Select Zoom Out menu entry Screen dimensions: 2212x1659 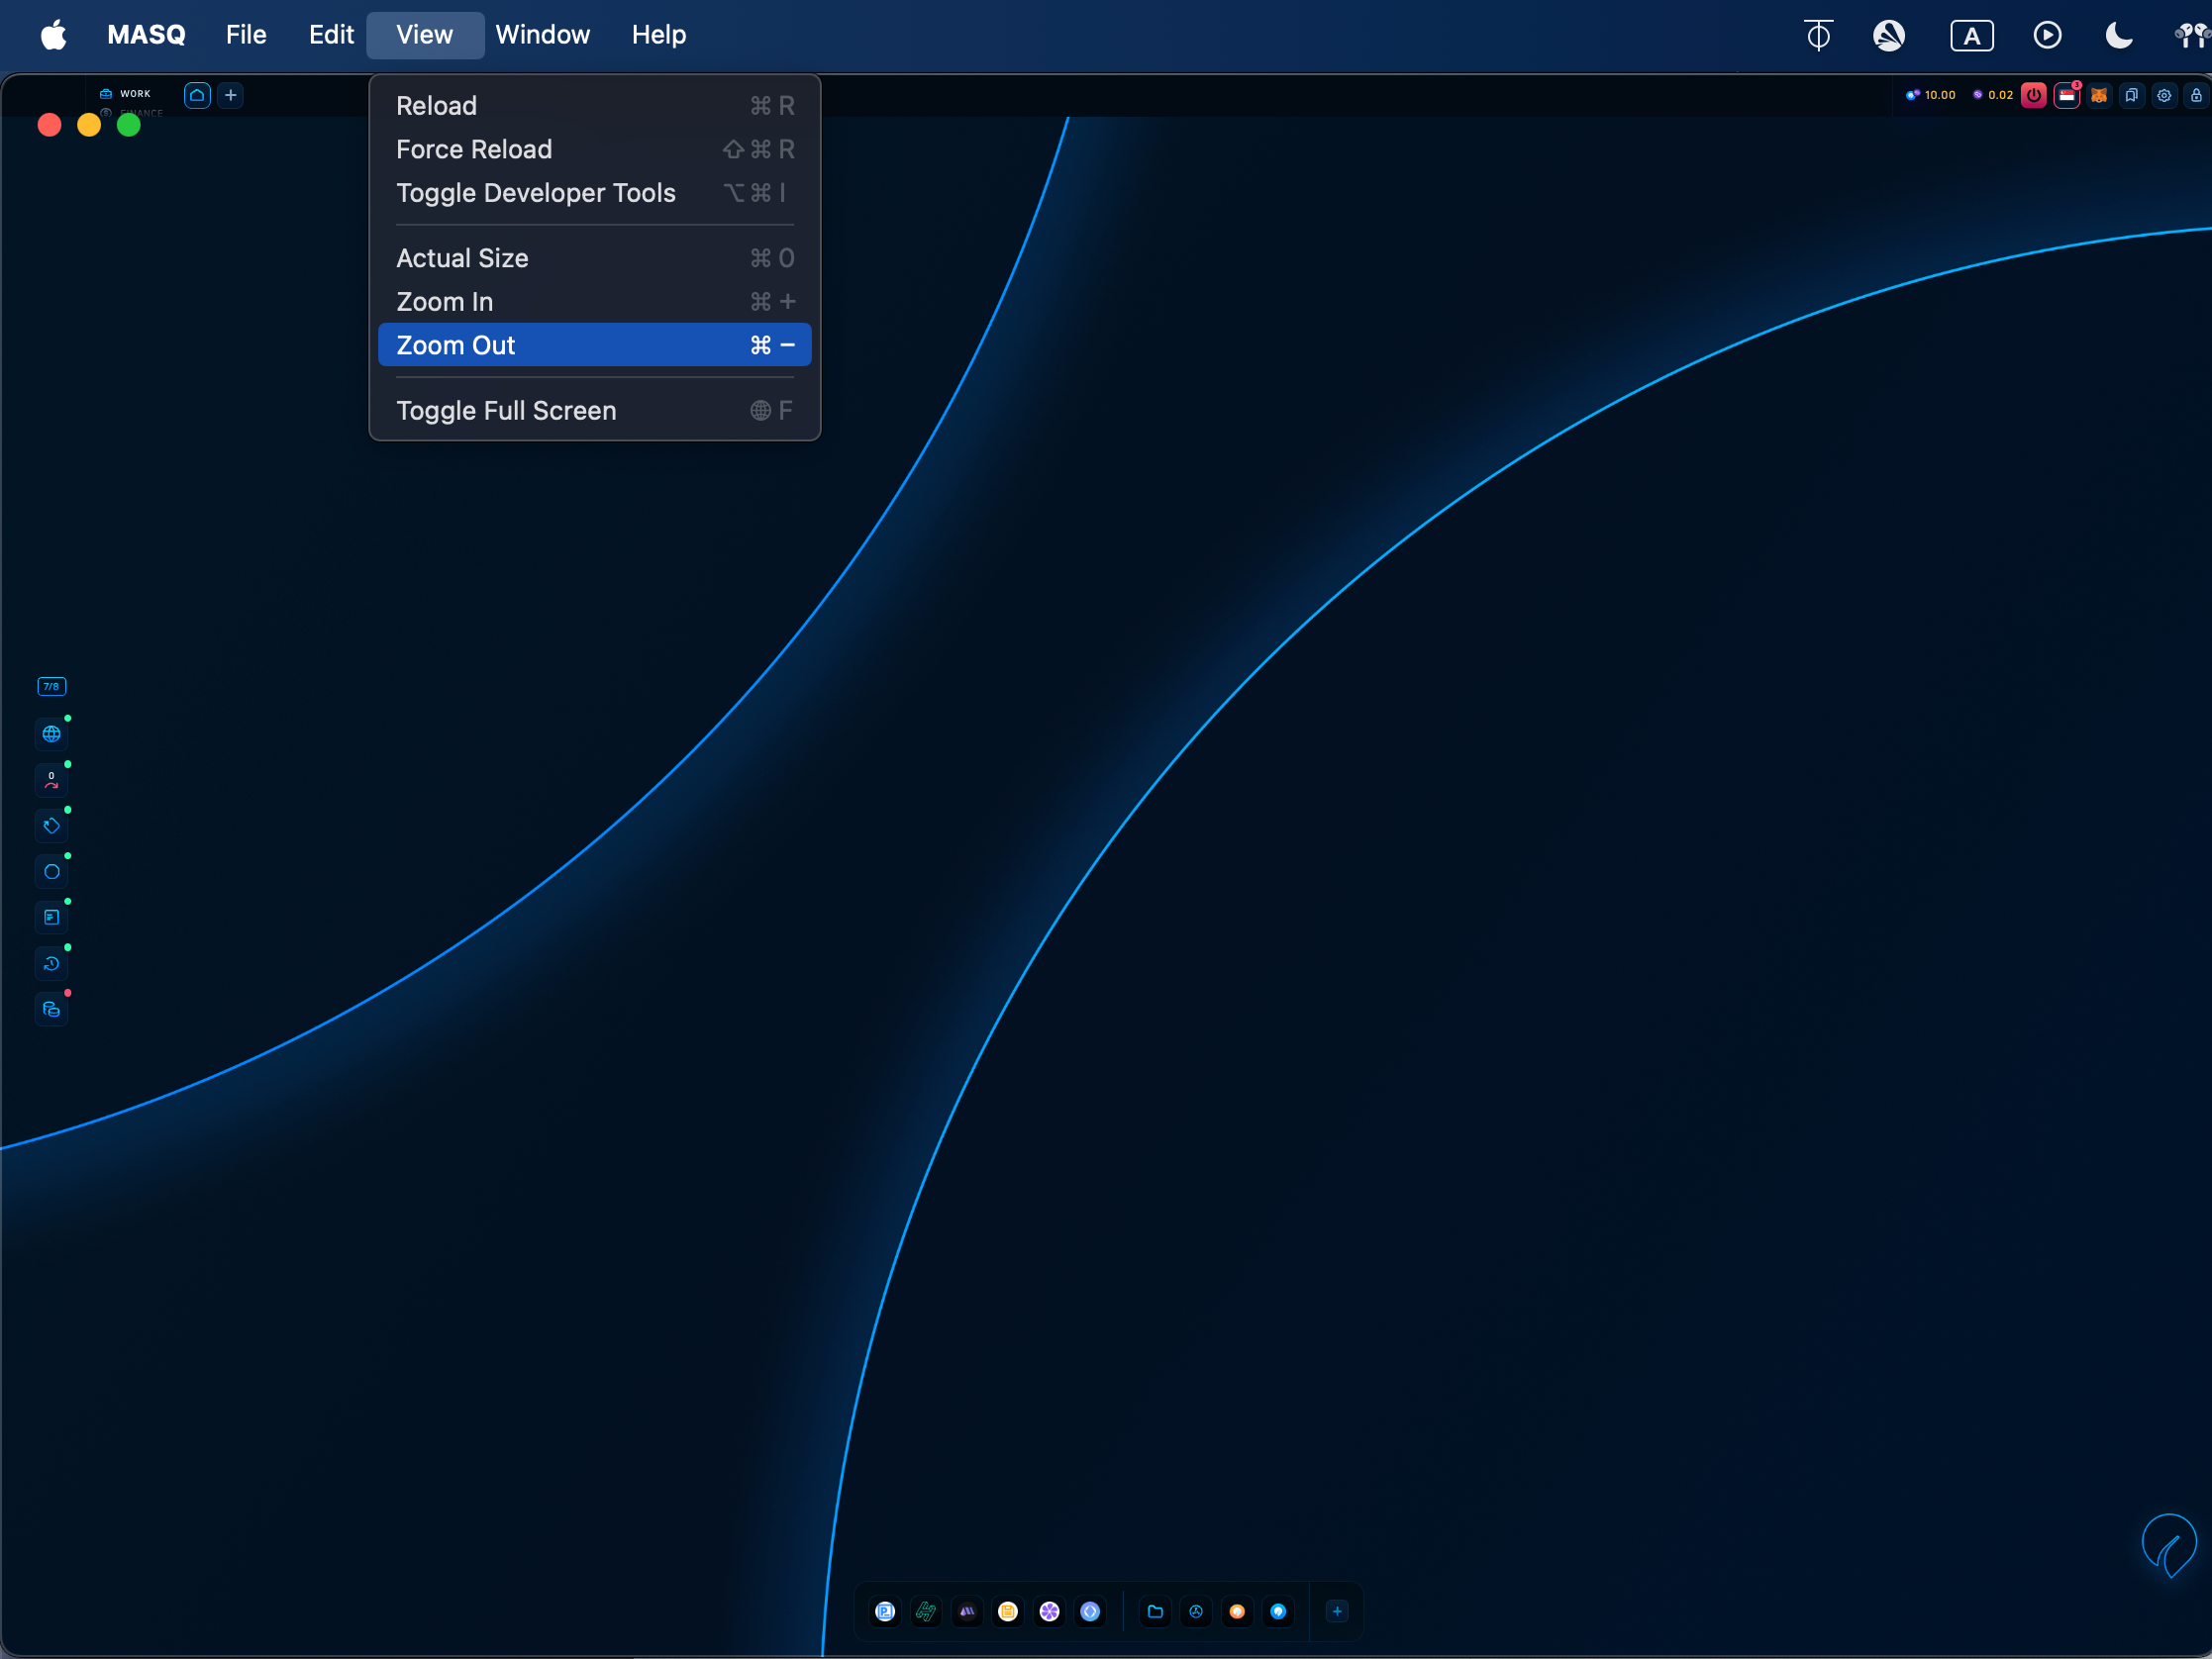coord(594,345)
